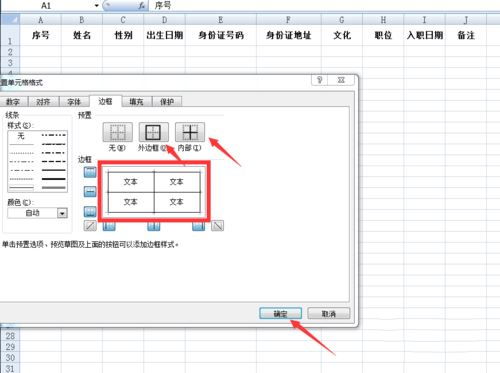Select row 3 header

[x=10, y=62]
